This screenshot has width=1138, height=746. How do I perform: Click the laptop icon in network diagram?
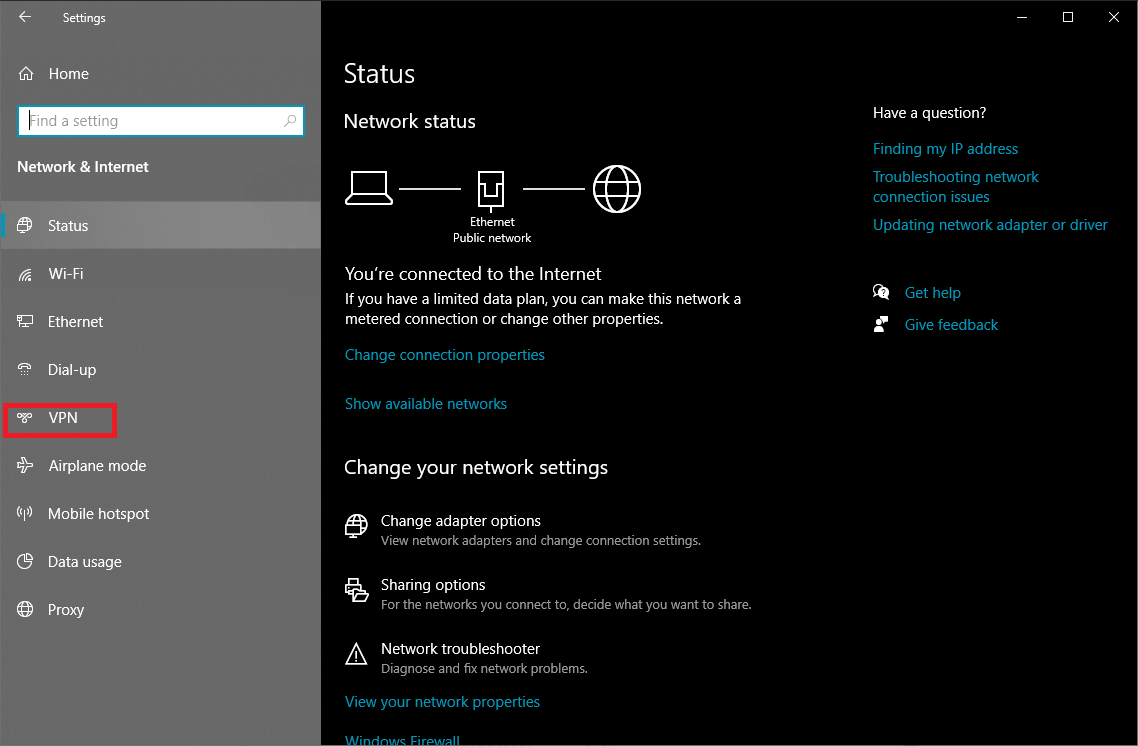tap(369, 188)
